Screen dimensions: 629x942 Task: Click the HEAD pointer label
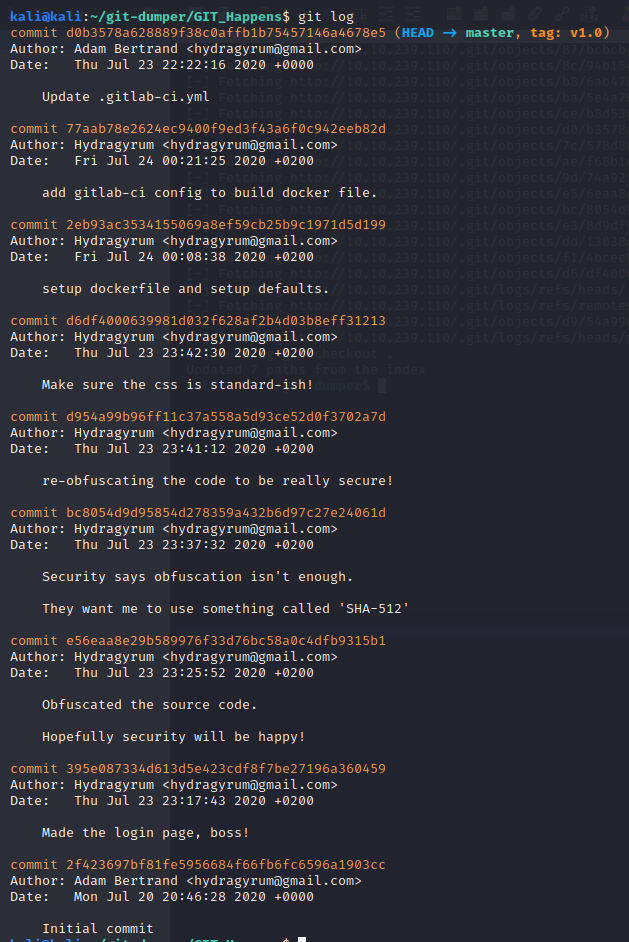(x=418, y=32)
